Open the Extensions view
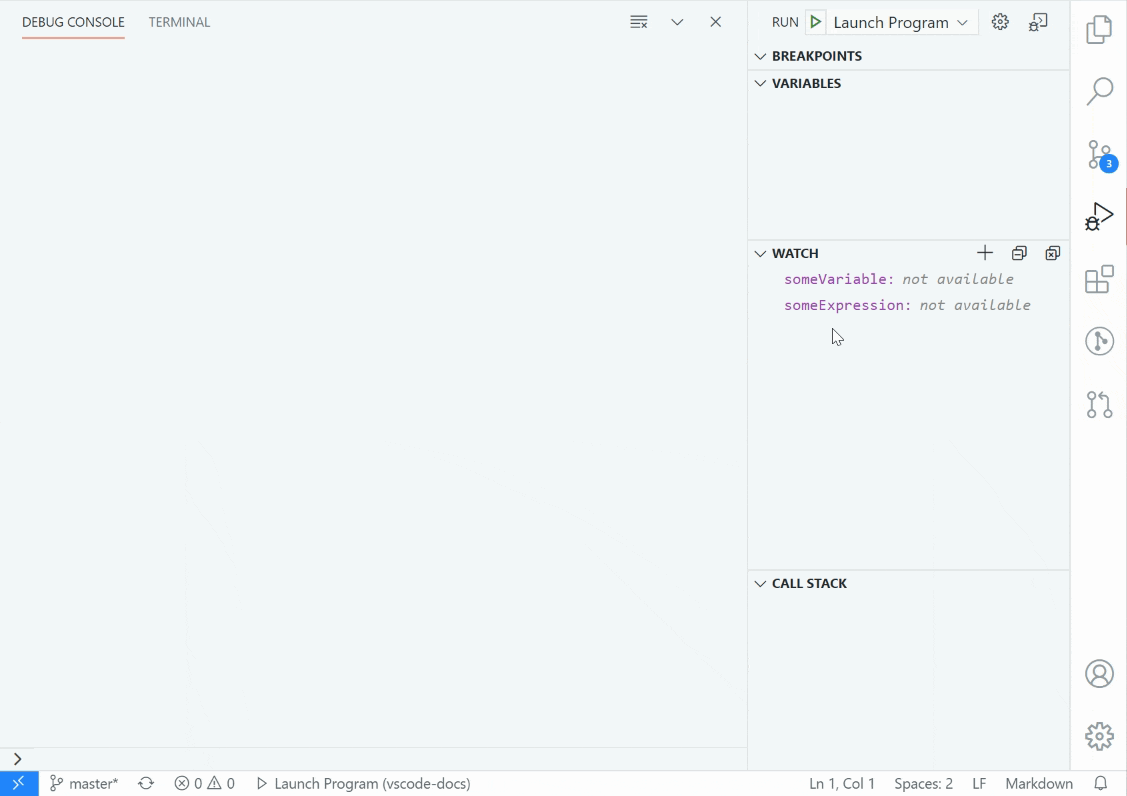The width and height of the screenshot is (1127, 796). [1099, 280]
